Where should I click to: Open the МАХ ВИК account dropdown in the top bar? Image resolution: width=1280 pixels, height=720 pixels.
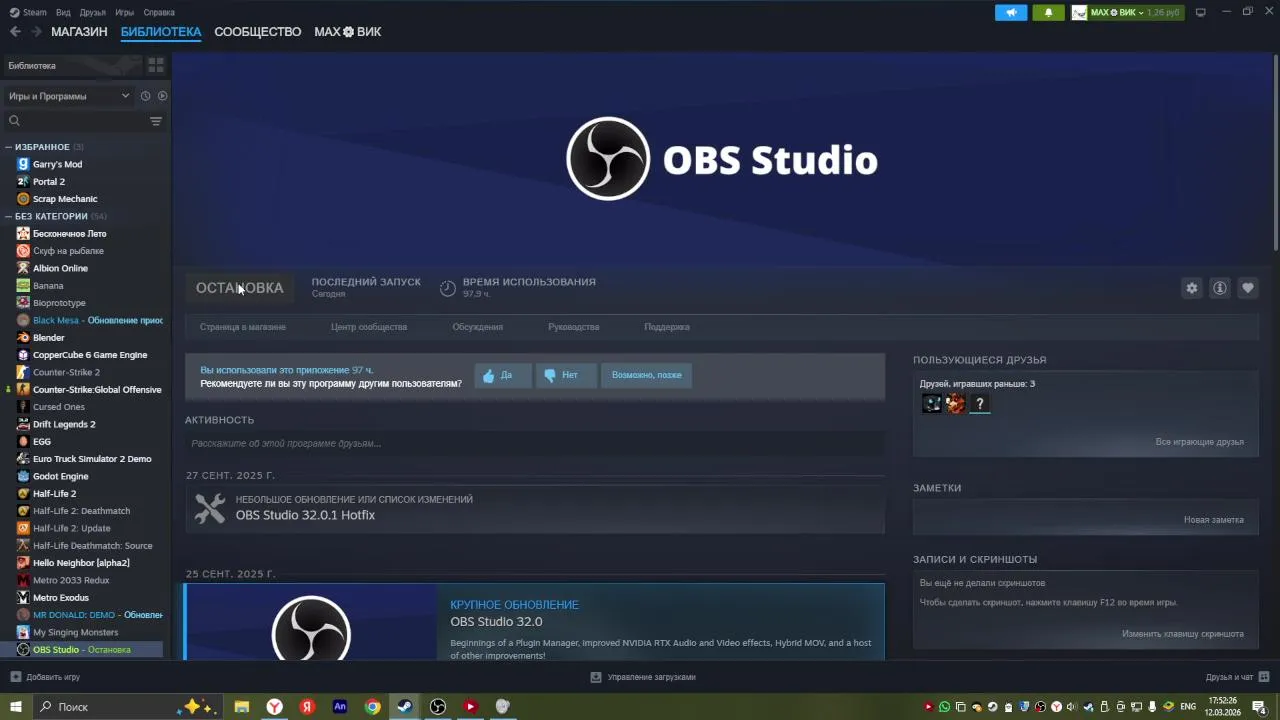[x=1127, y=12]
